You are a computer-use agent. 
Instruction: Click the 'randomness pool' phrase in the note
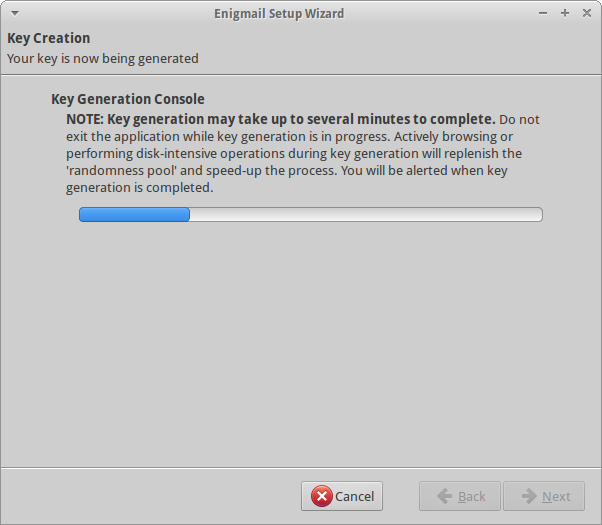(x=121, y=171)
